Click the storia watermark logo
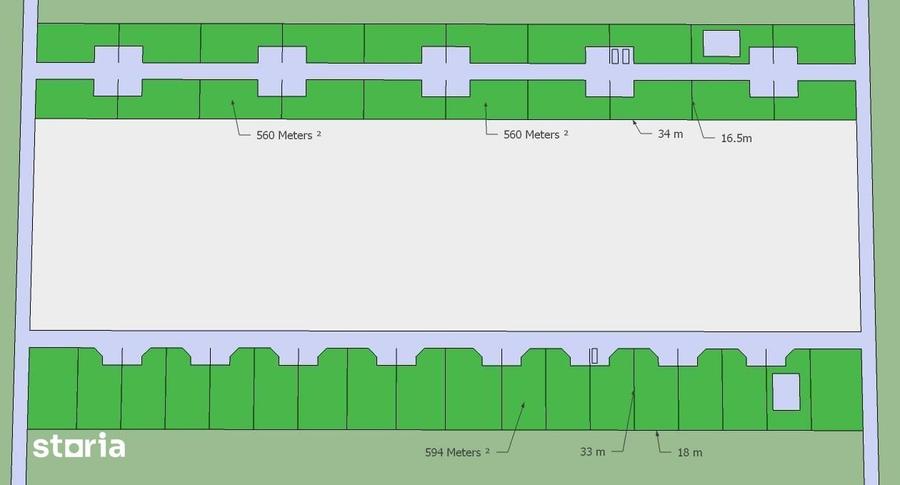The width and height of the screenshot is (900, 485). click(79, 446)
